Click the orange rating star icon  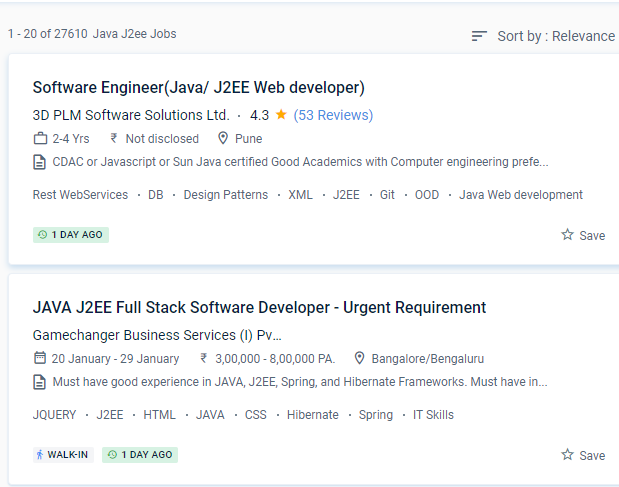281,115
